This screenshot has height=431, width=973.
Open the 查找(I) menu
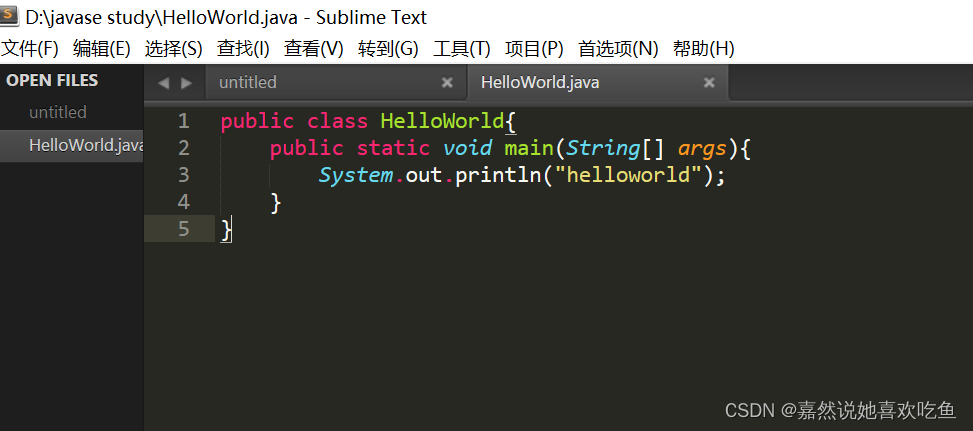pos(243,49)
